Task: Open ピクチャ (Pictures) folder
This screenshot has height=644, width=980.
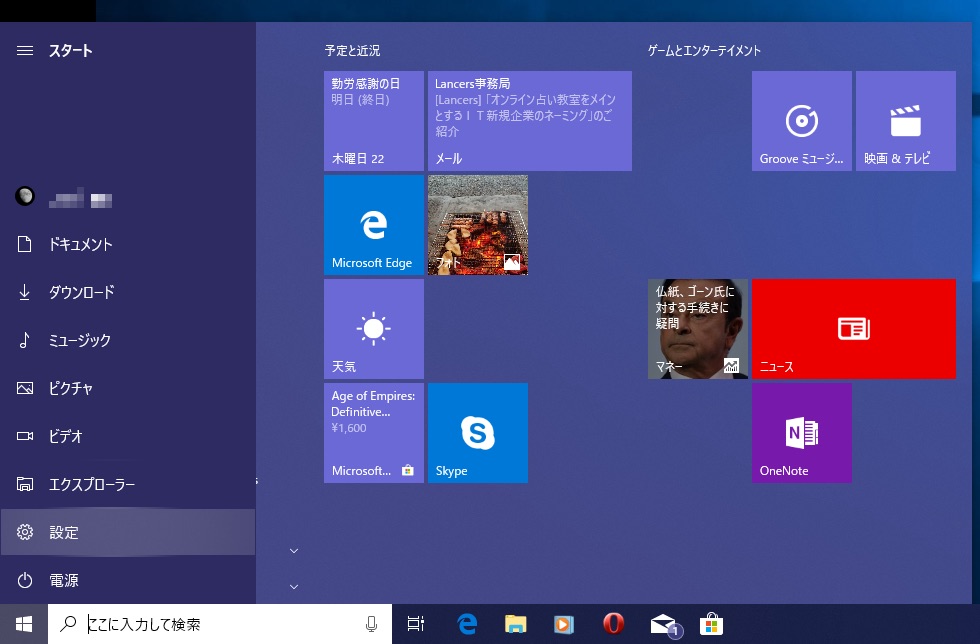Action: pos(128,388)
